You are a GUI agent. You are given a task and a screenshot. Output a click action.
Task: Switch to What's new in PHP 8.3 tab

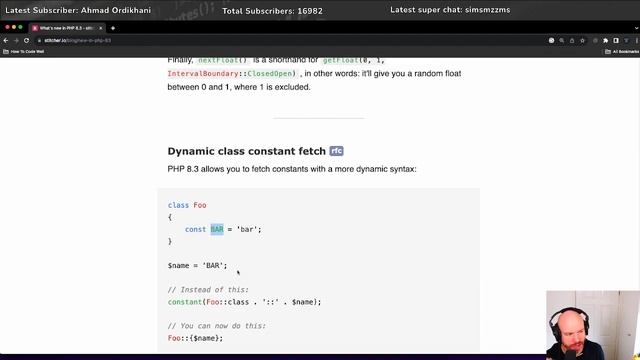coord(67,28)
